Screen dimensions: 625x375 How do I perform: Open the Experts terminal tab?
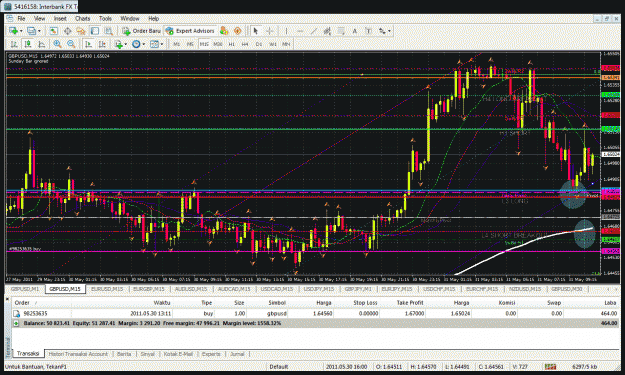pyautogui.click(x=211, y=354)
